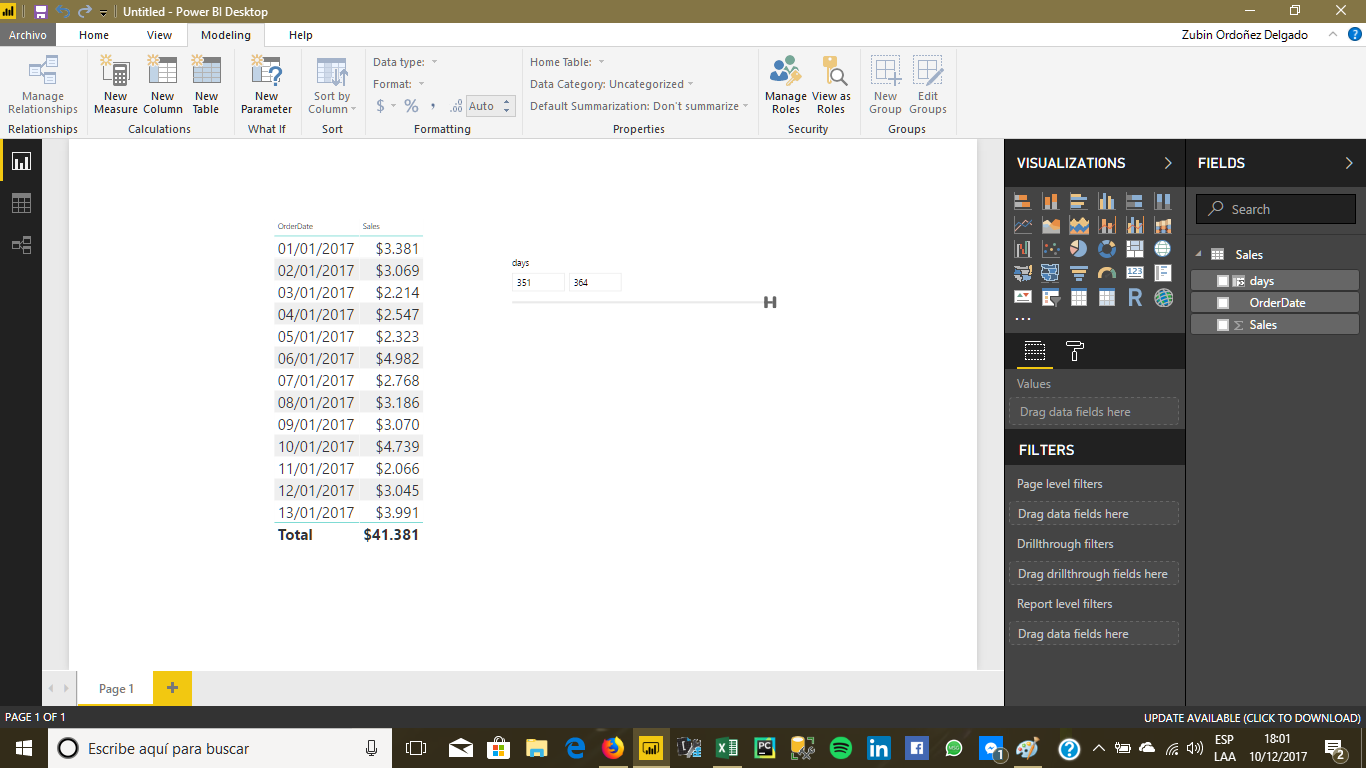1366x768 pixels.
Task: Choose the Donut chart visualization
Action: [1106, 248]
